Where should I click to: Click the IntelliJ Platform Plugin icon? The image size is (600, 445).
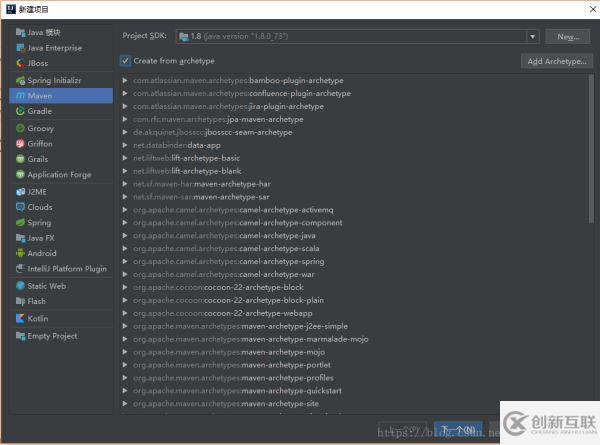pos(20,269)
